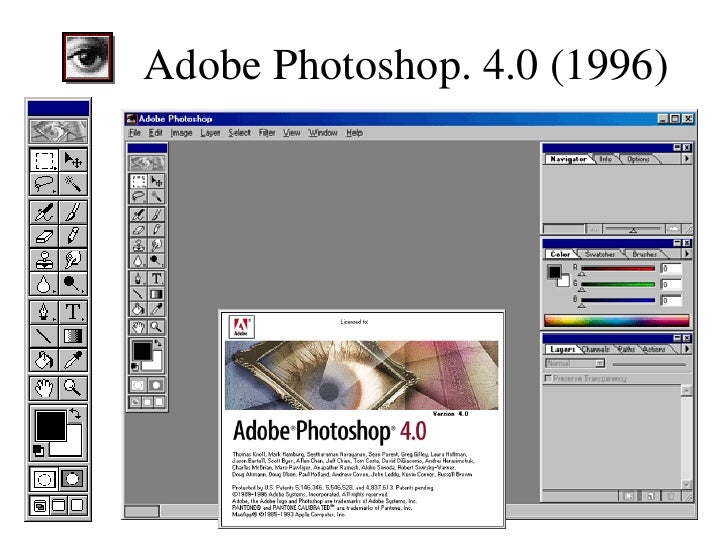Image resolution: width=728 pixels, height=546 pixels.
Task: Pick the Blur droplet tool in the enlarged toolbox
Action: 44,284
